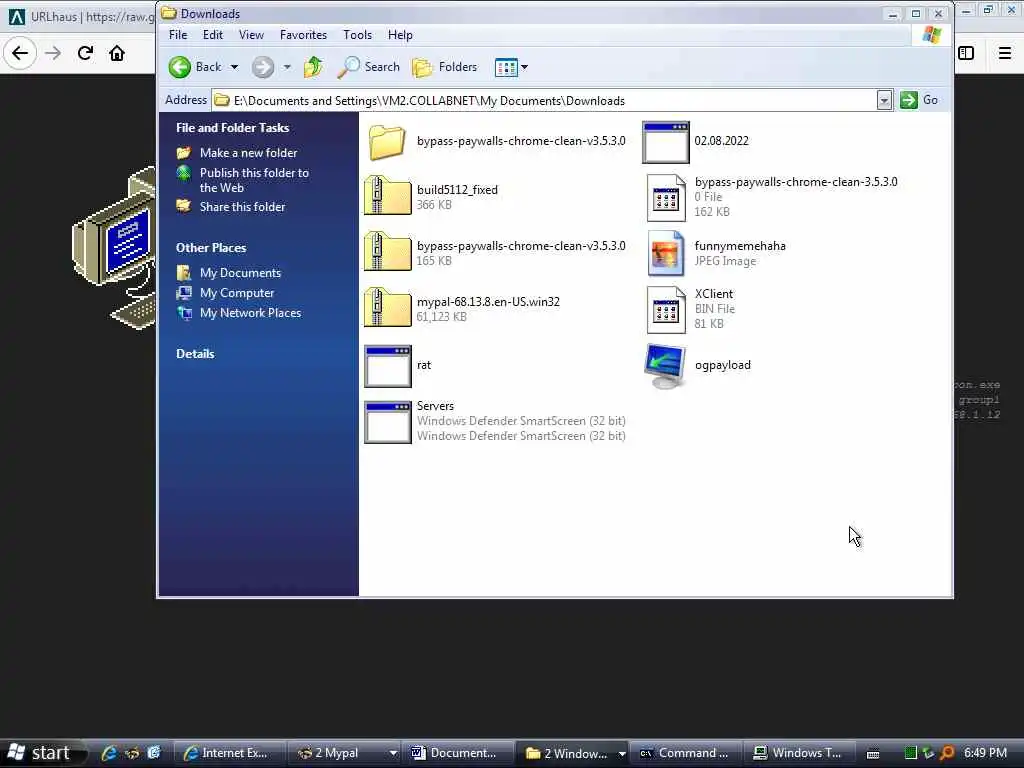
Task: Go to My Computer in Other Places
Action: click(x=237, y=293)
